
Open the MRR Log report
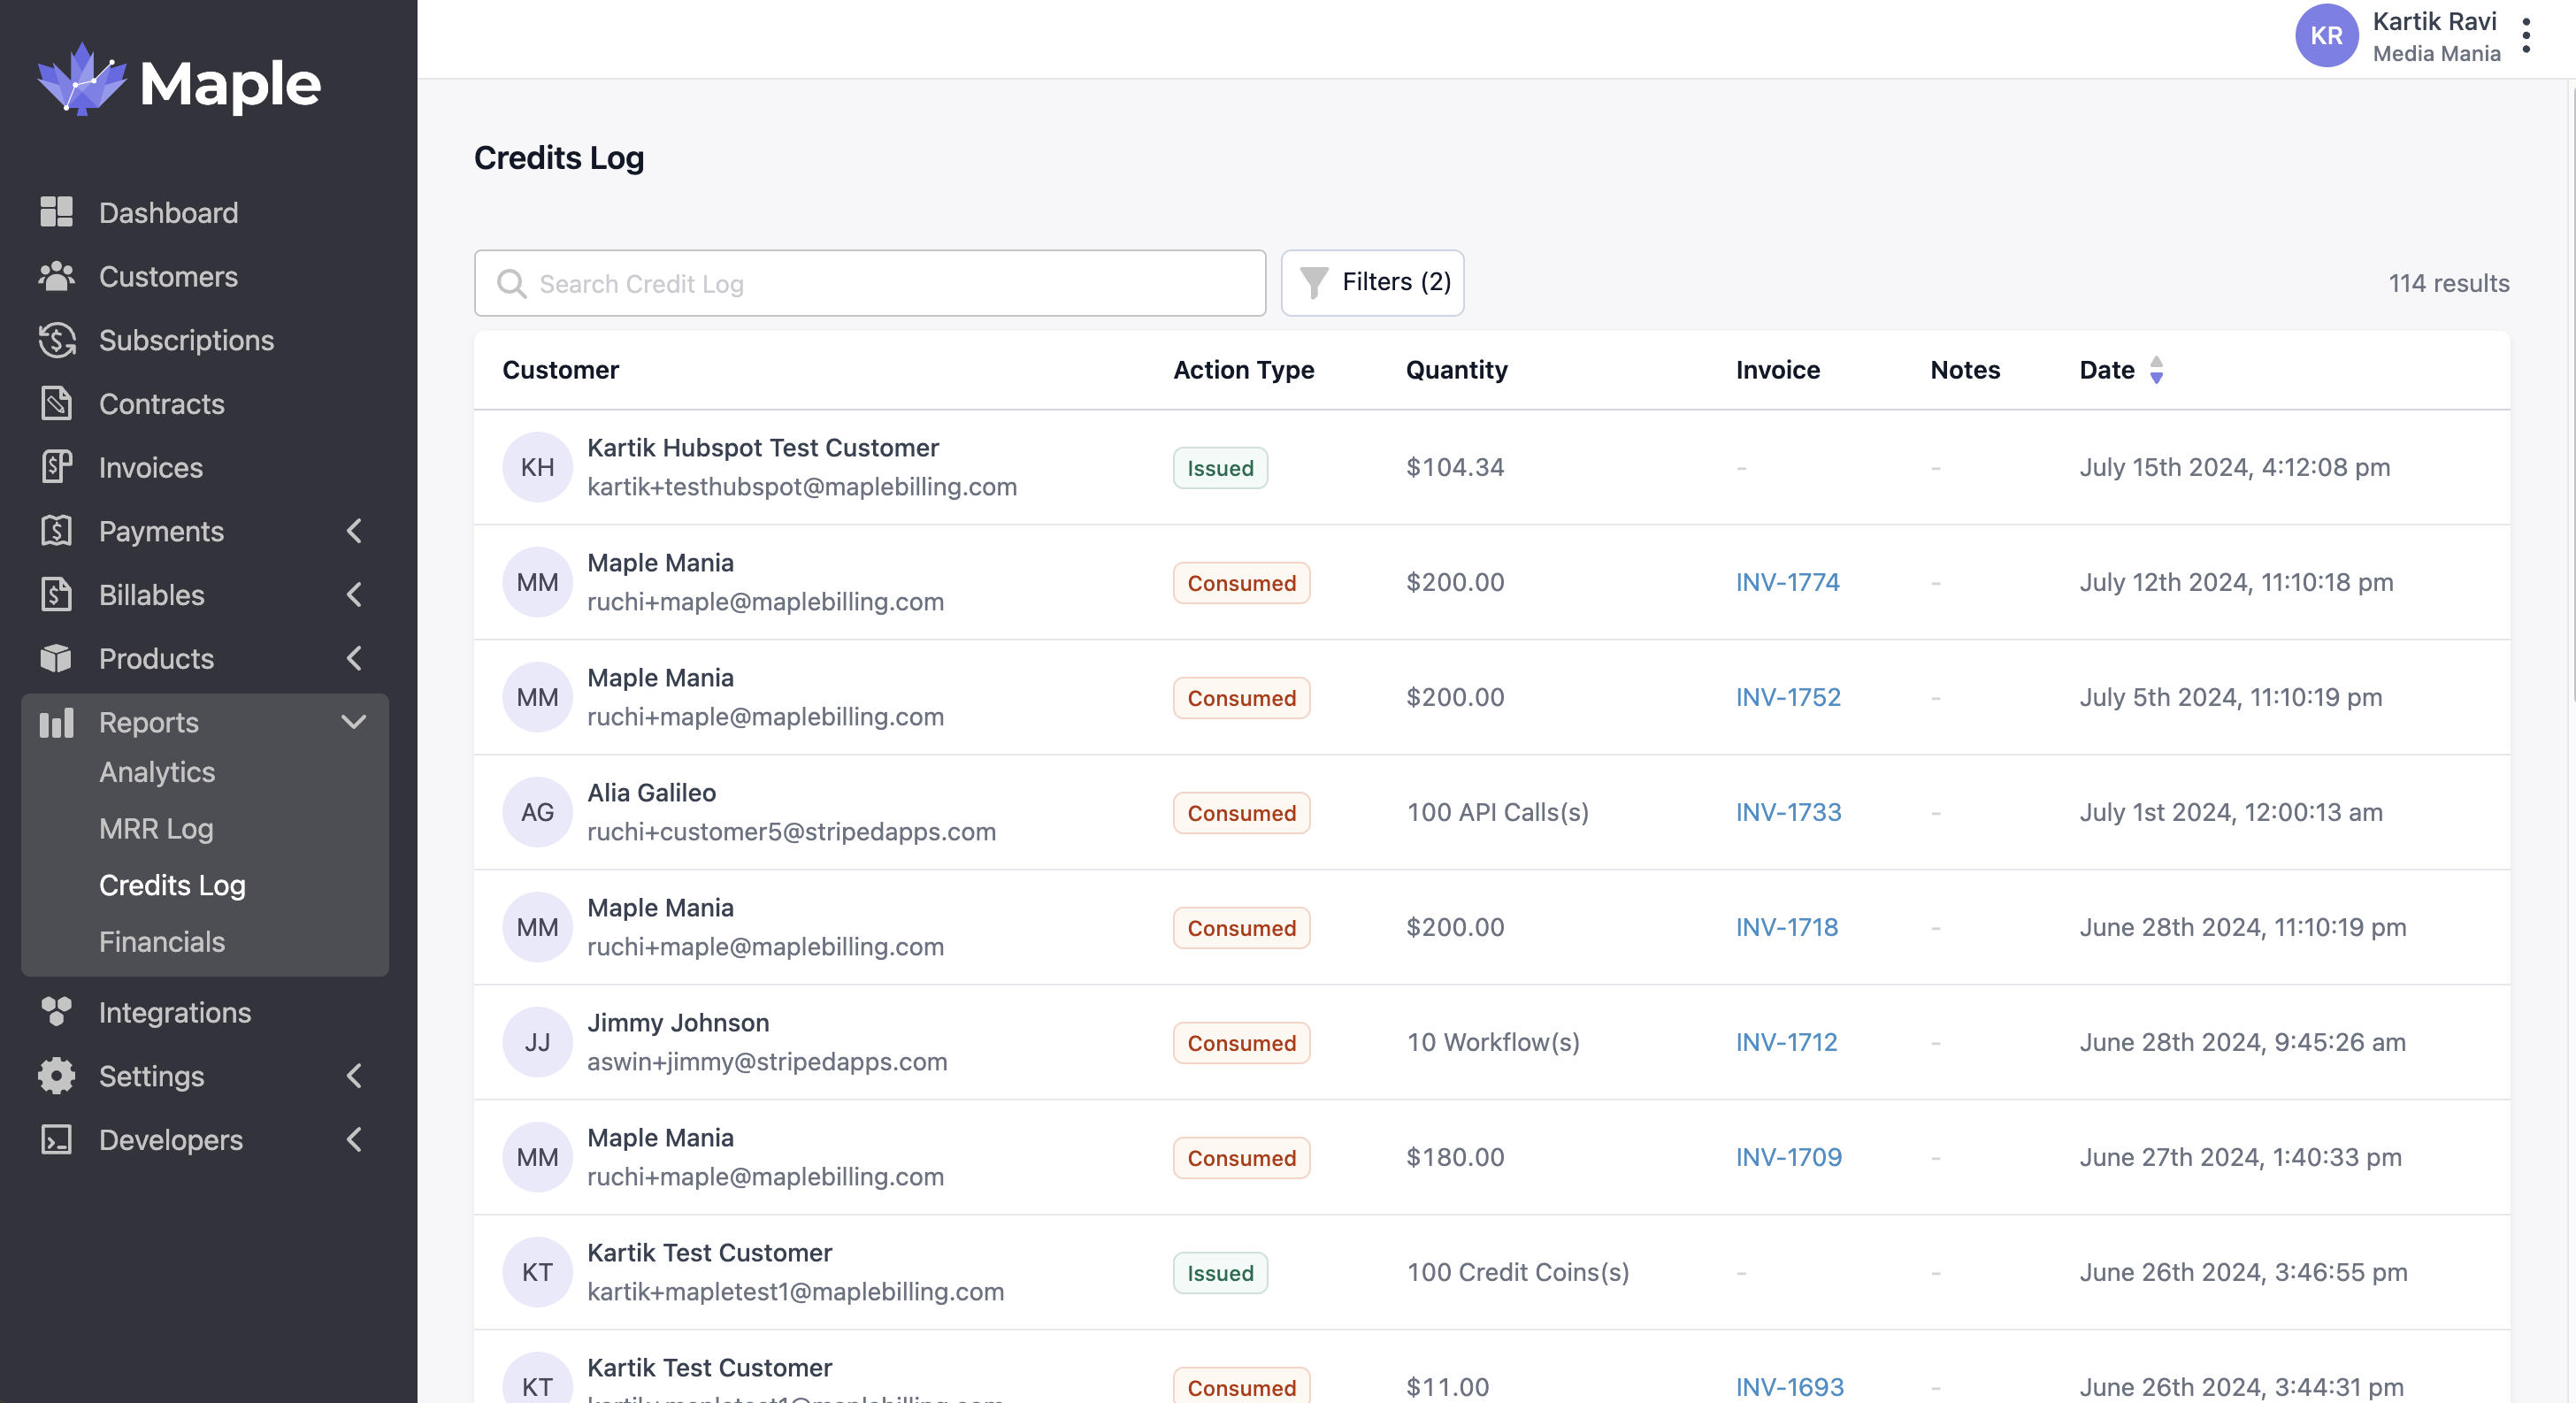click(x=156, y=829)
